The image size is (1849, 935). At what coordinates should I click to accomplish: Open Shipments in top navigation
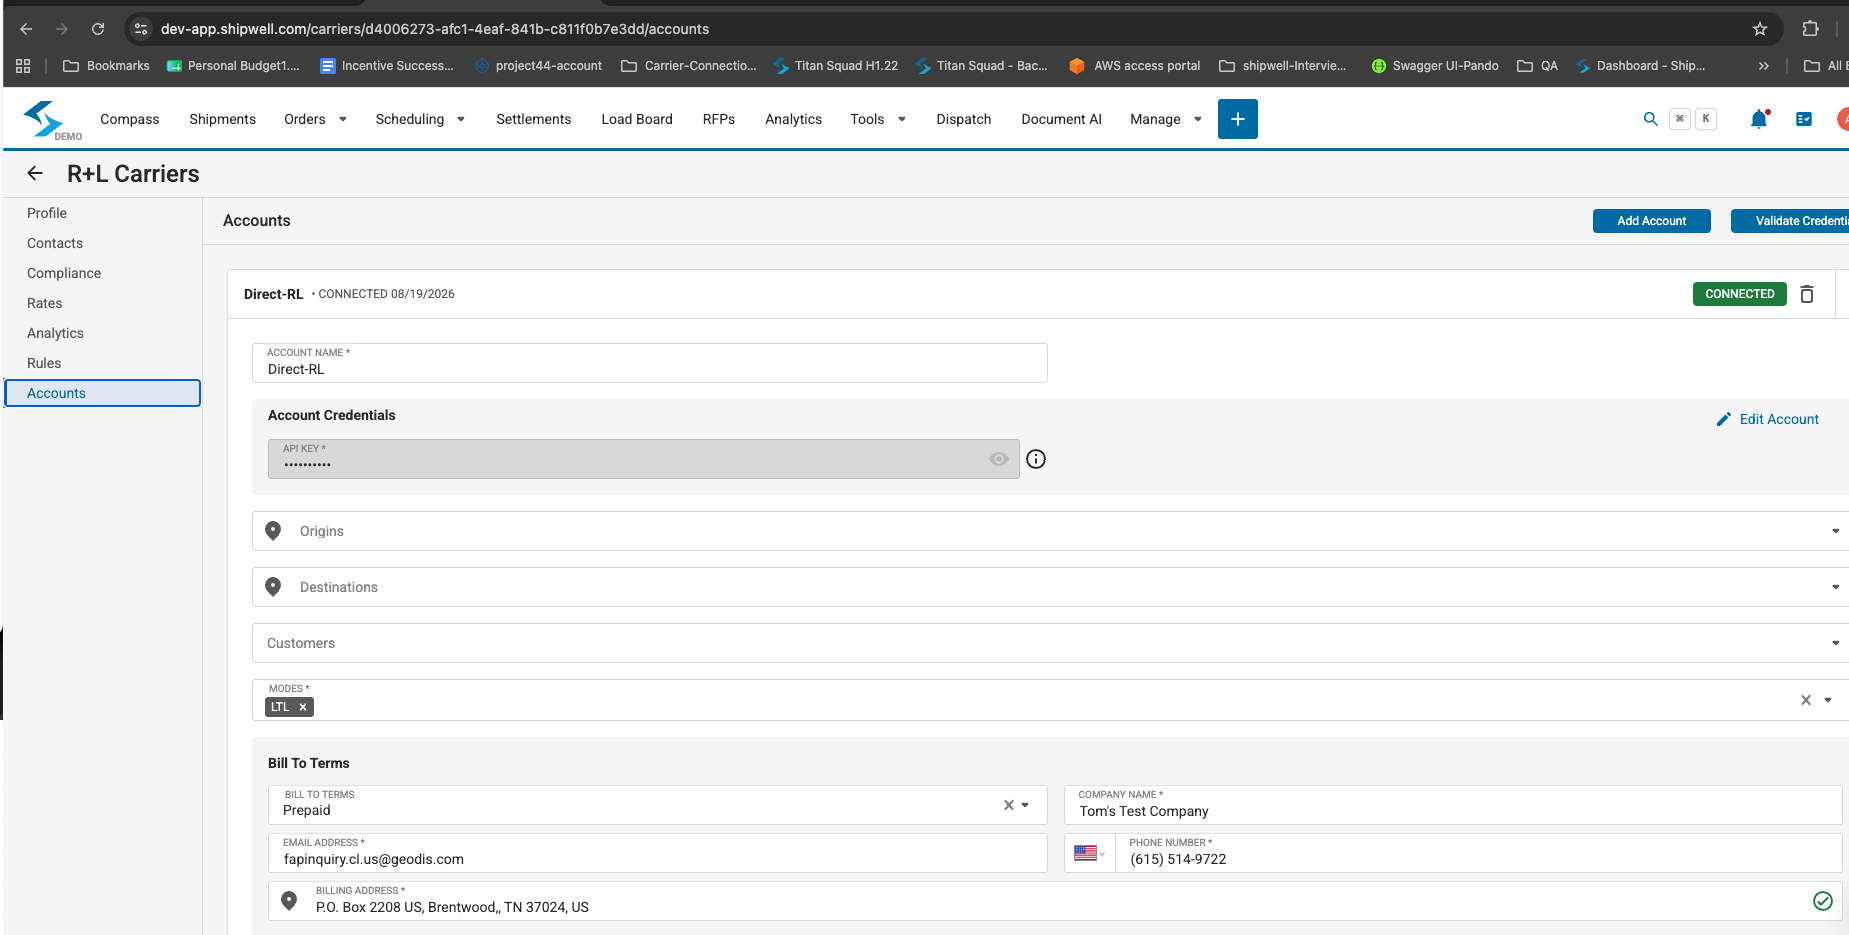pyautogui.click(x=223, y=119)
